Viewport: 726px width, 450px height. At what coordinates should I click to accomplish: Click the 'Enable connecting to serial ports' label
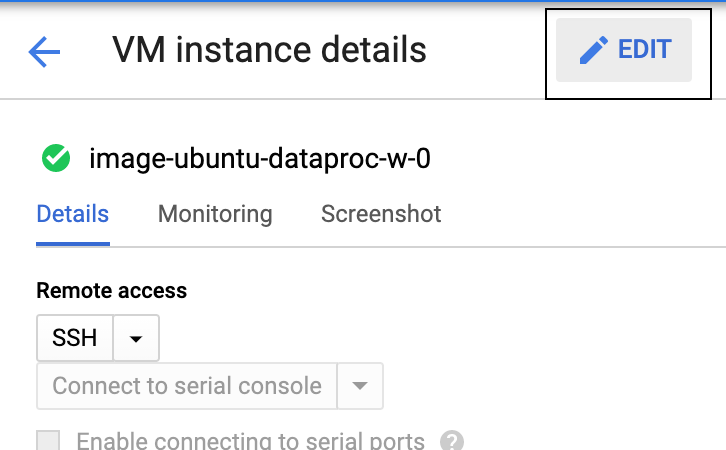pyautogui.click(x=250, y=441)
